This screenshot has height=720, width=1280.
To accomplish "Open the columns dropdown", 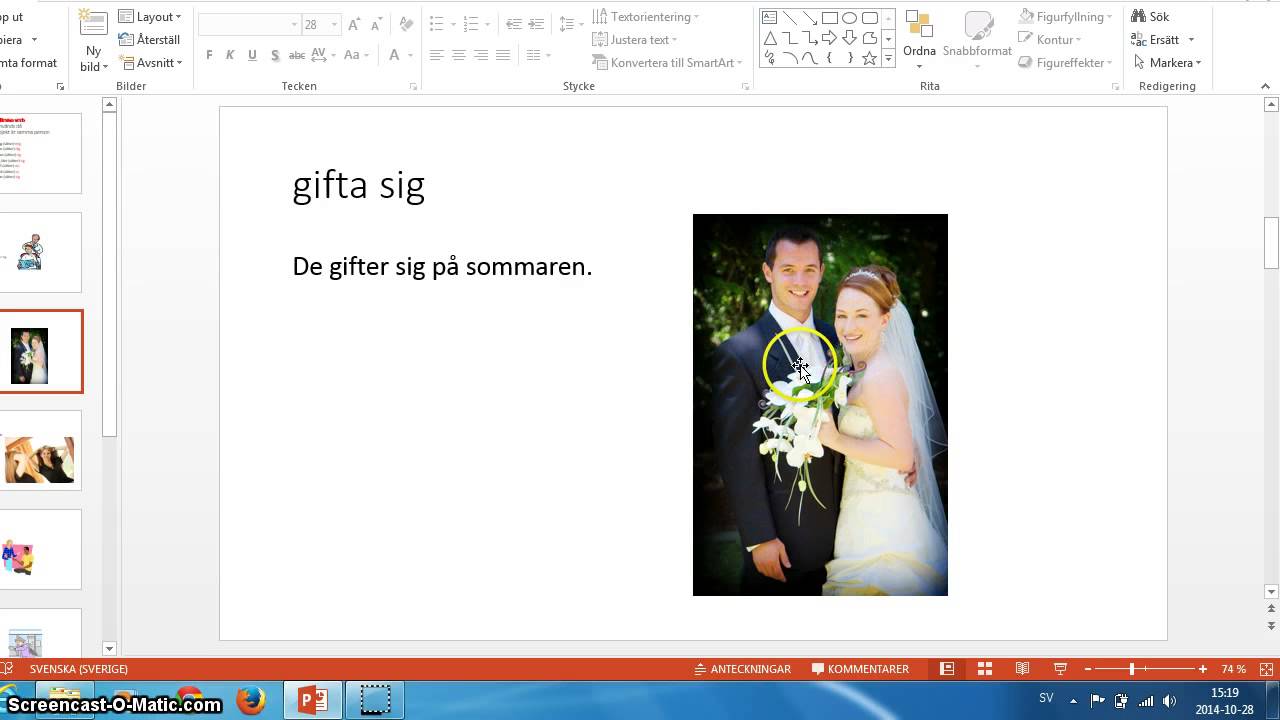I will pos(539,55).
